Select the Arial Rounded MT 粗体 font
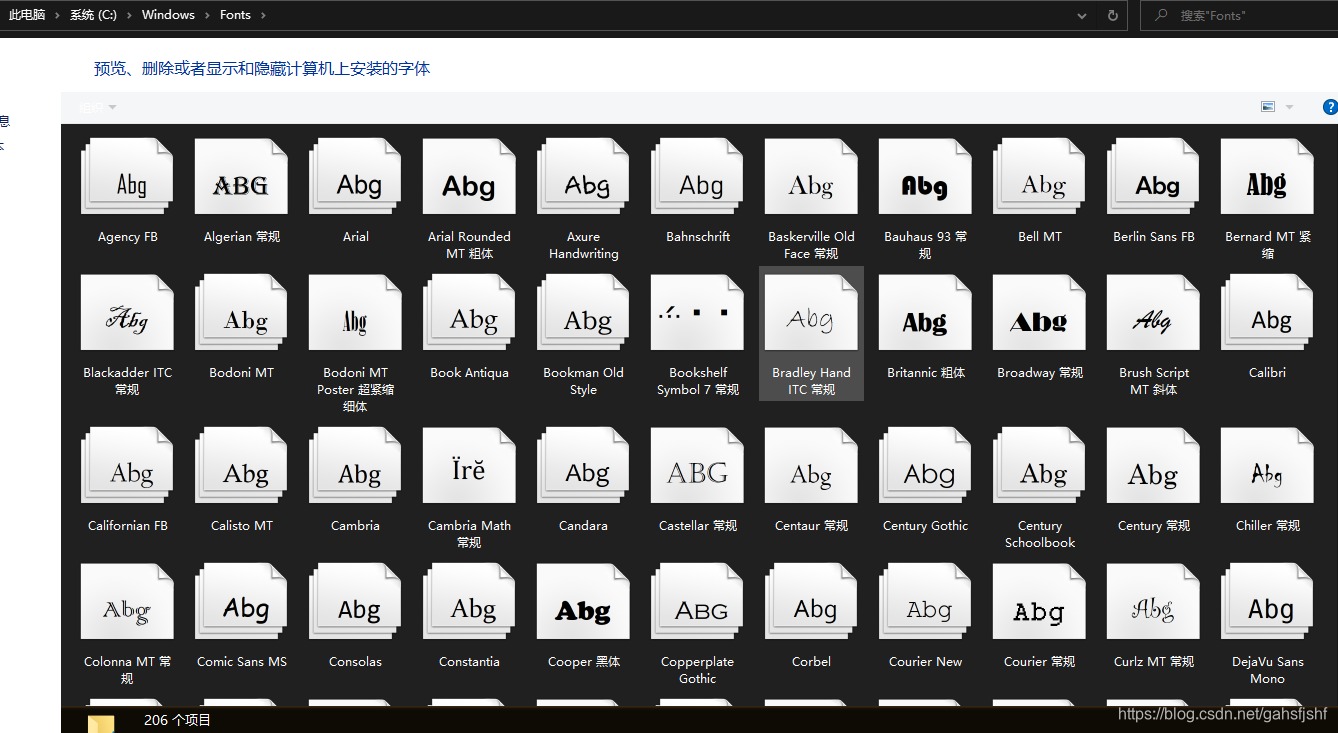This screenshot has height=733, width=1338. 469,177
